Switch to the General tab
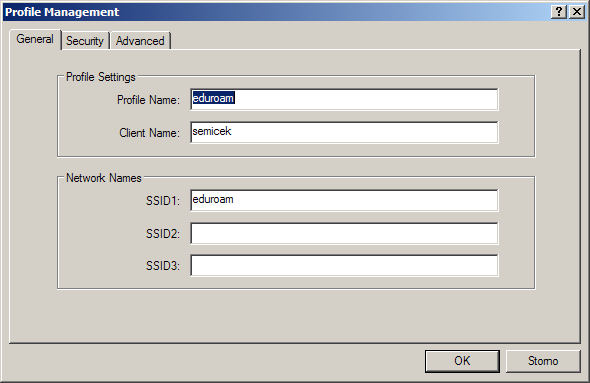The width and height of the screenshot is (590, 383). (35, 40)
